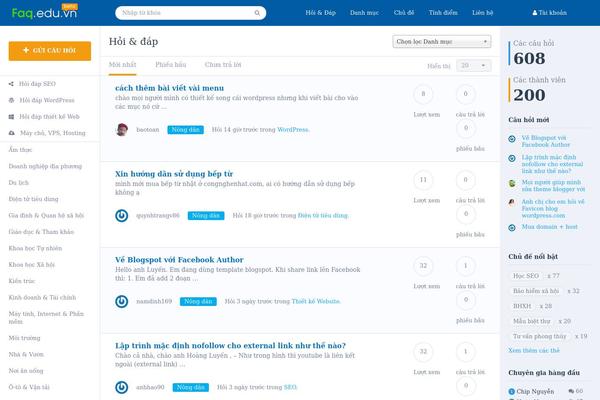
Task: Open the Hiển thị 20 per-page dropdown
Action: click(473, 65)
